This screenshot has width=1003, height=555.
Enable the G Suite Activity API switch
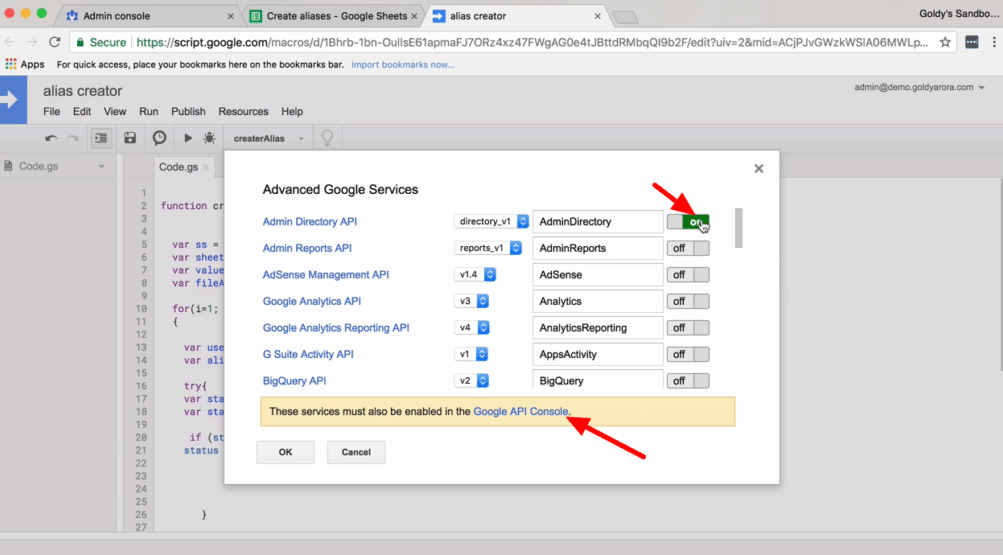tap(688, 354)
